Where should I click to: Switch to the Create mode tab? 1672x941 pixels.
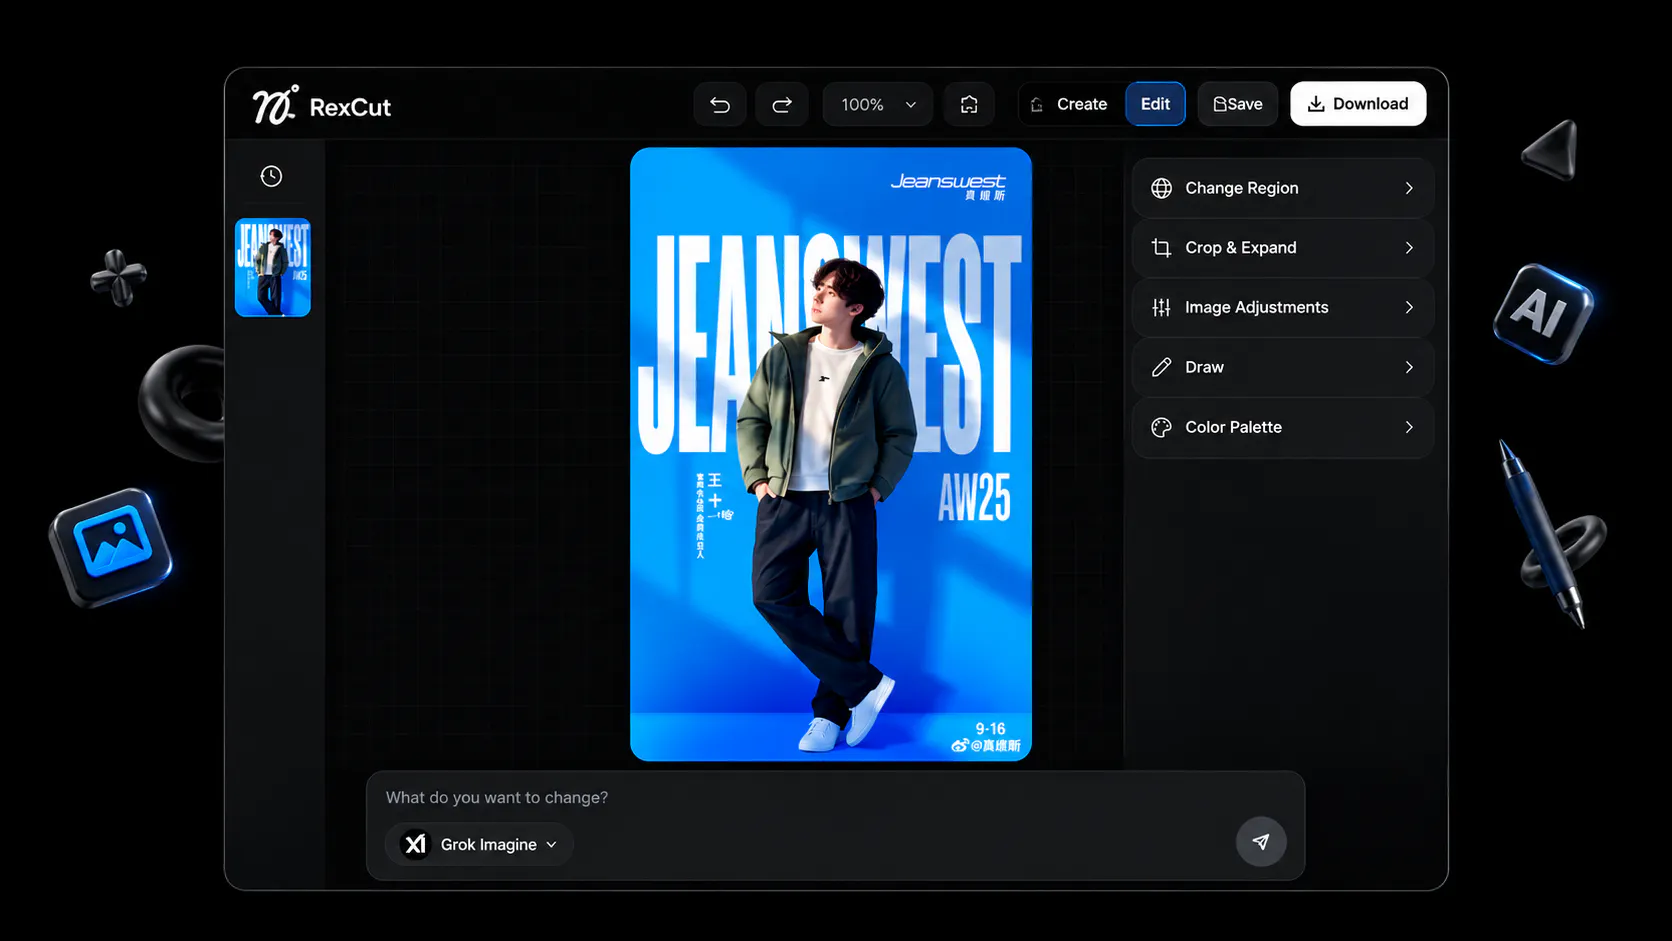click(x=1070, y=104)
